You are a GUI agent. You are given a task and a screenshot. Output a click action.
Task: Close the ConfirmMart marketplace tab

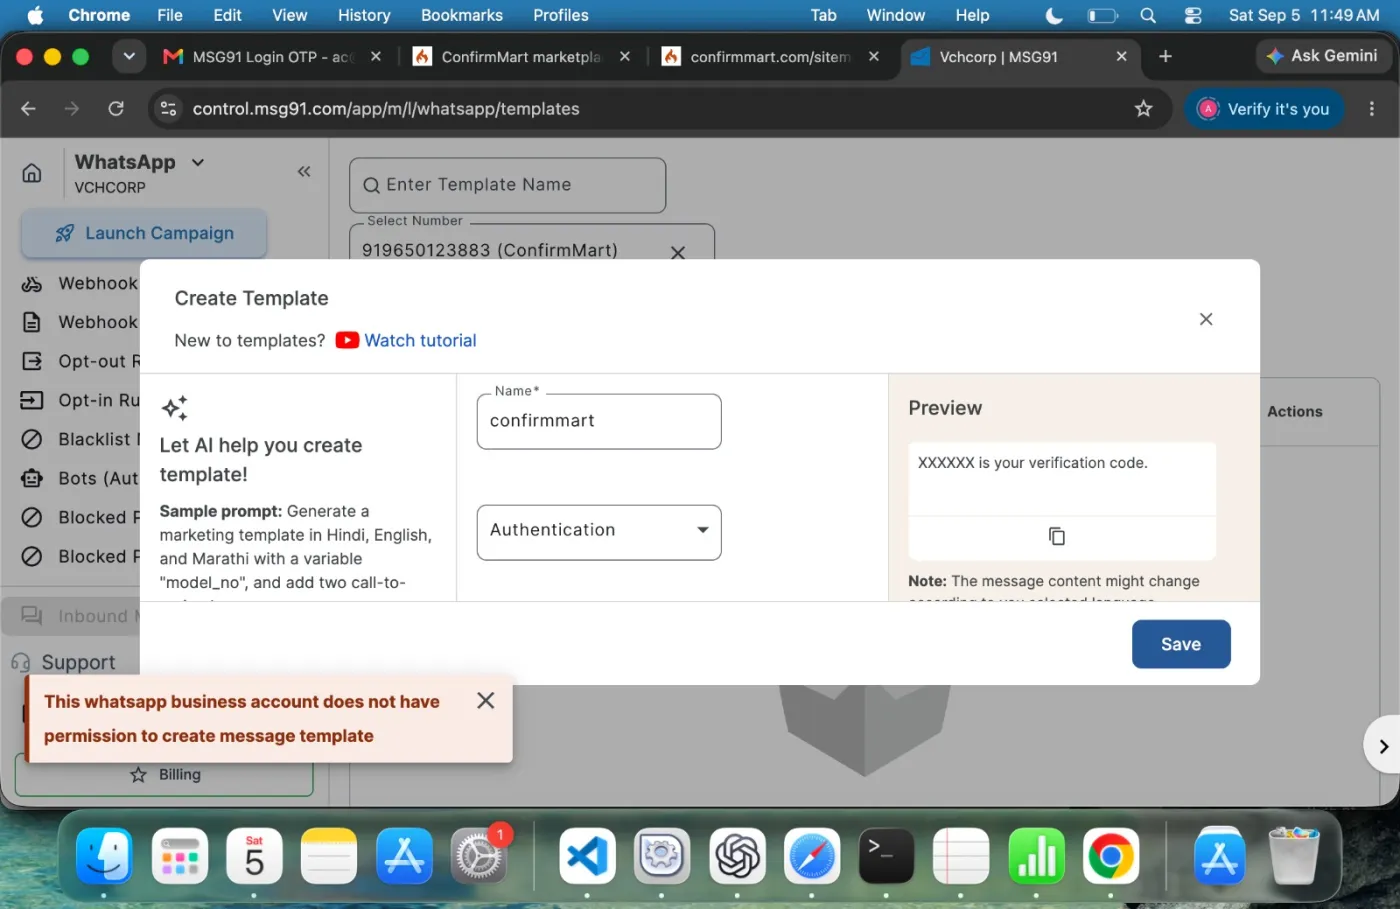625,57
